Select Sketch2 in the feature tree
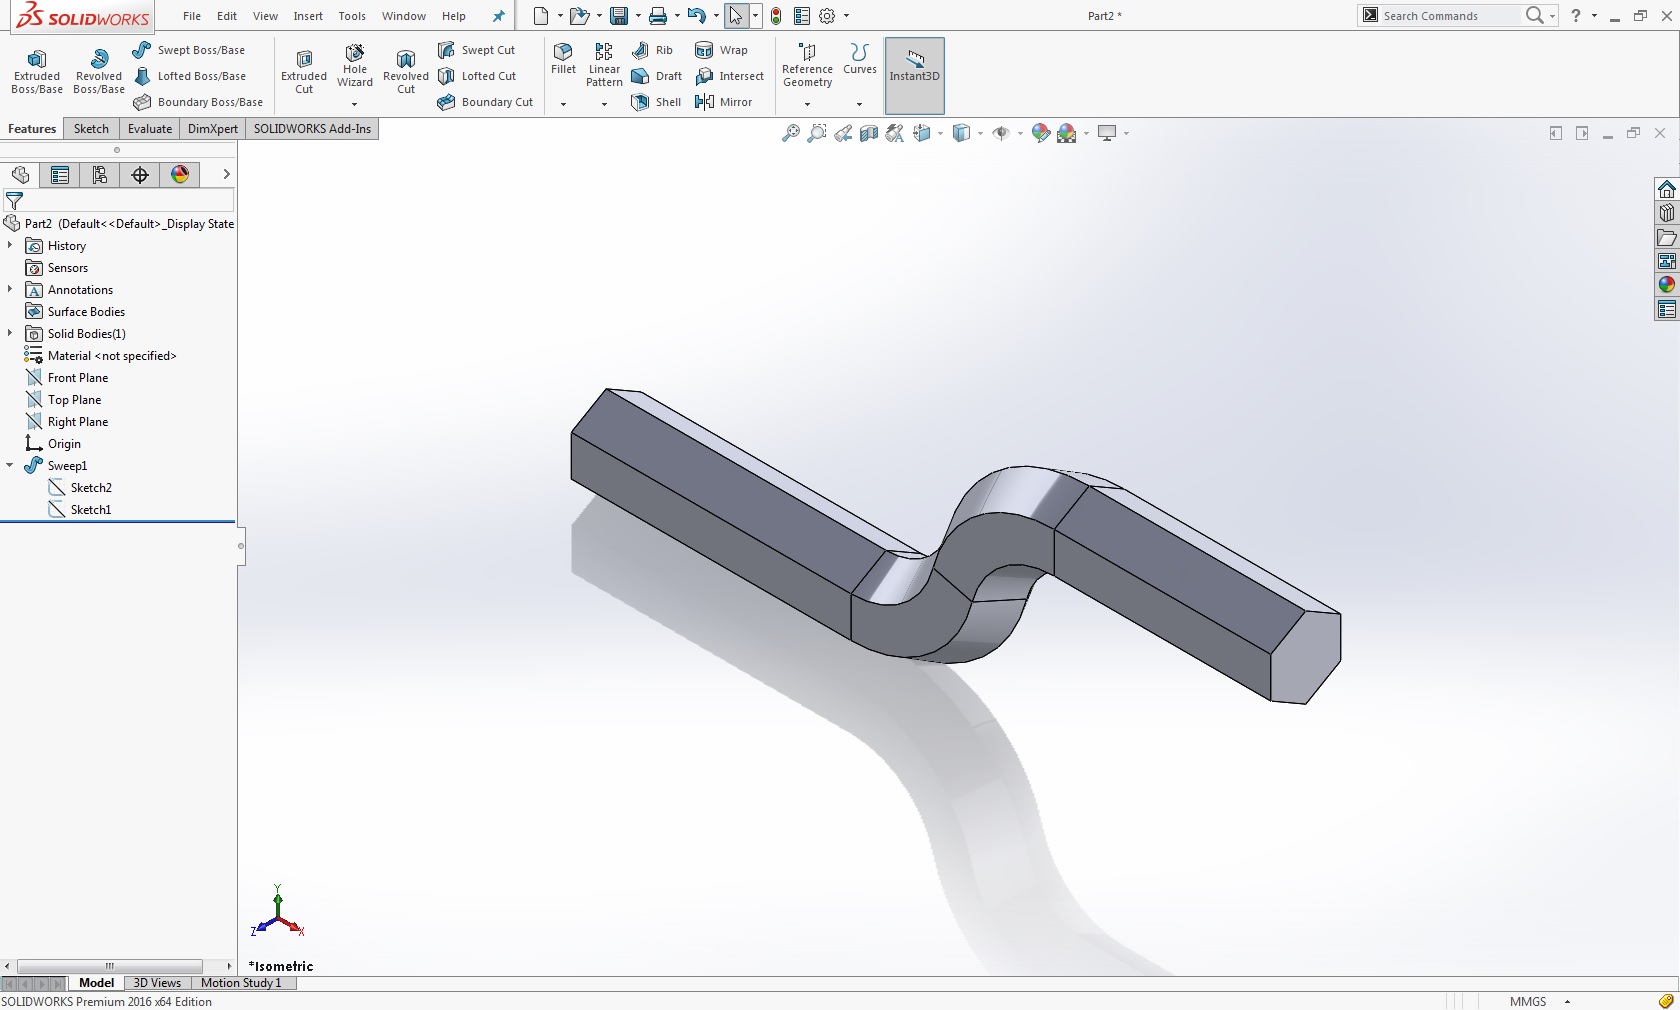 (x=91, y=488)
